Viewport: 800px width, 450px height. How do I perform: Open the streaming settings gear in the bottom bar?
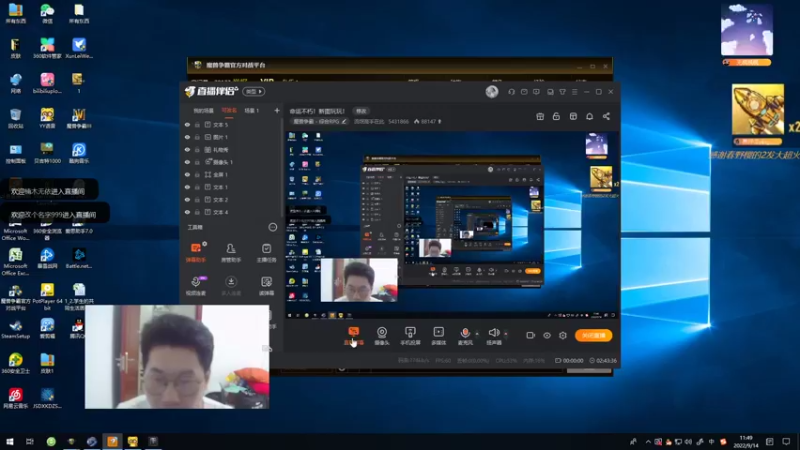[x=563, y=335]
